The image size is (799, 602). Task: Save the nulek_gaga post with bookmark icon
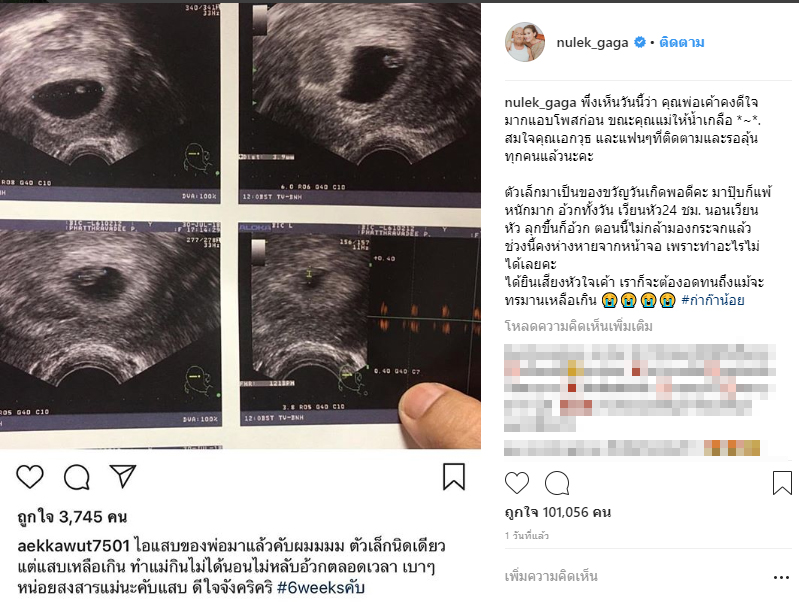coord(782,483)
